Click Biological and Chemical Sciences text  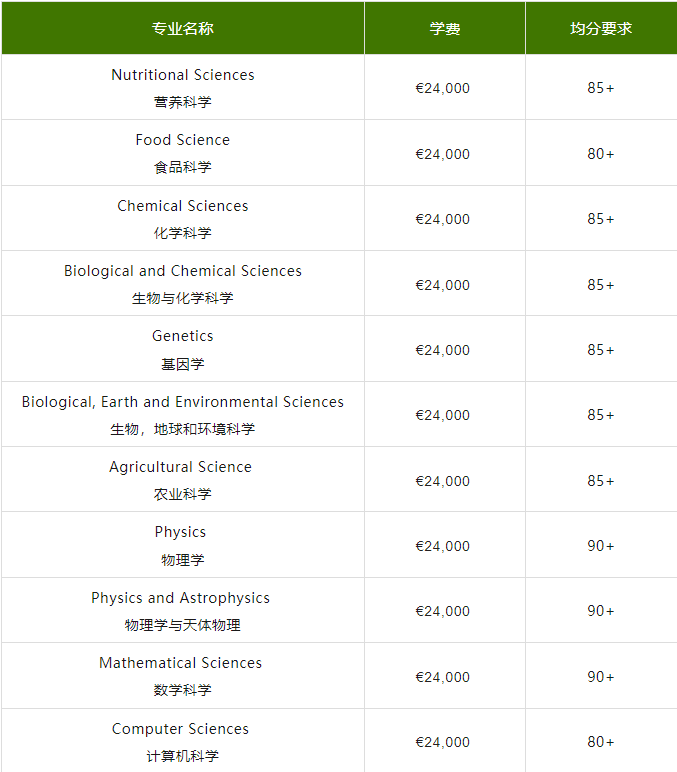183,271
